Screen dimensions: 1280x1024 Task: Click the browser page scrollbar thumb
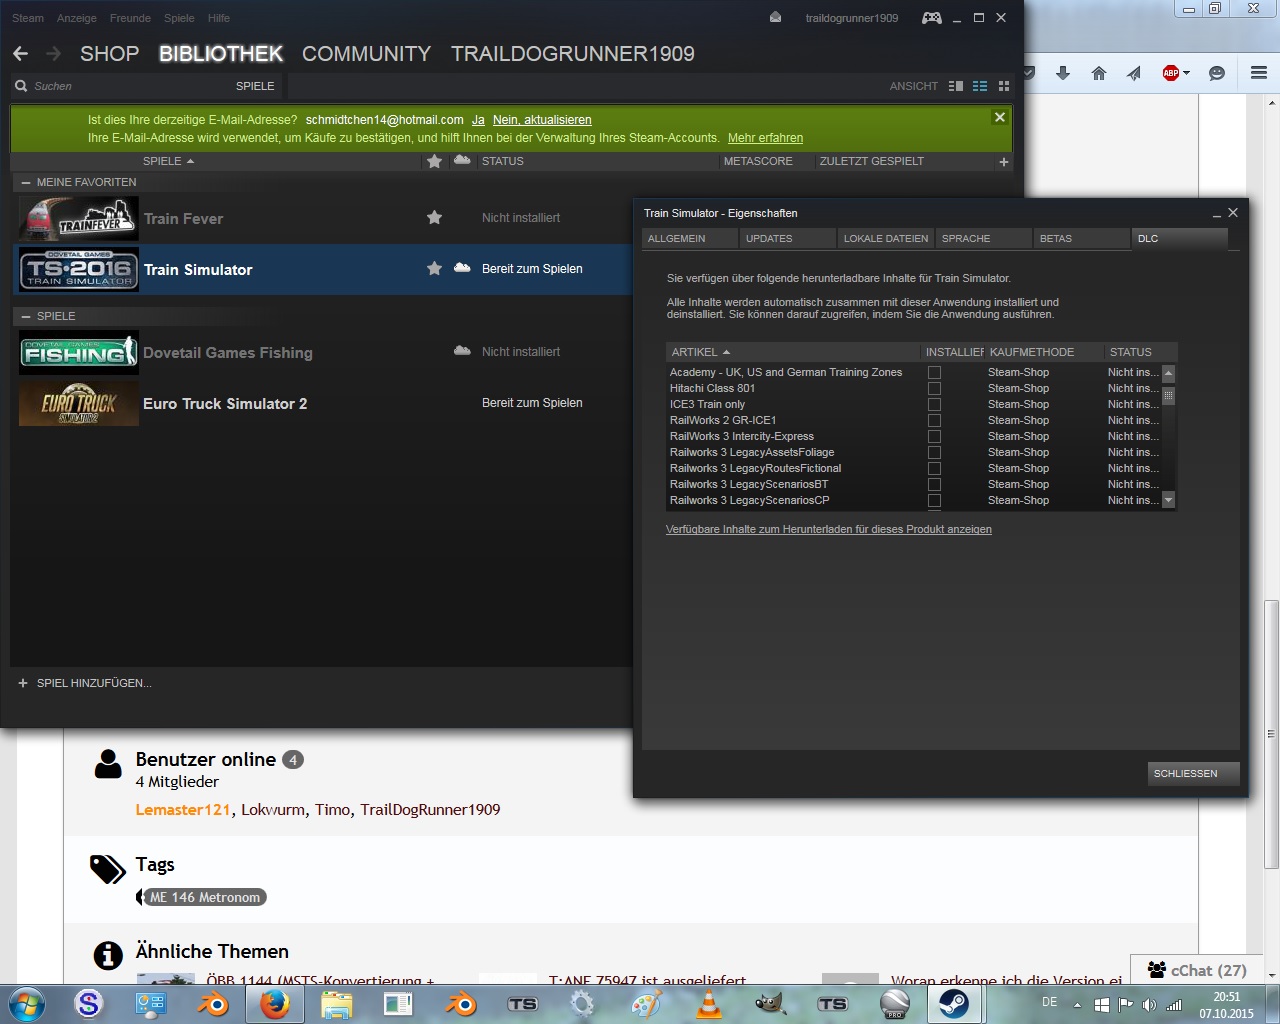click(x=1271, y=735)
